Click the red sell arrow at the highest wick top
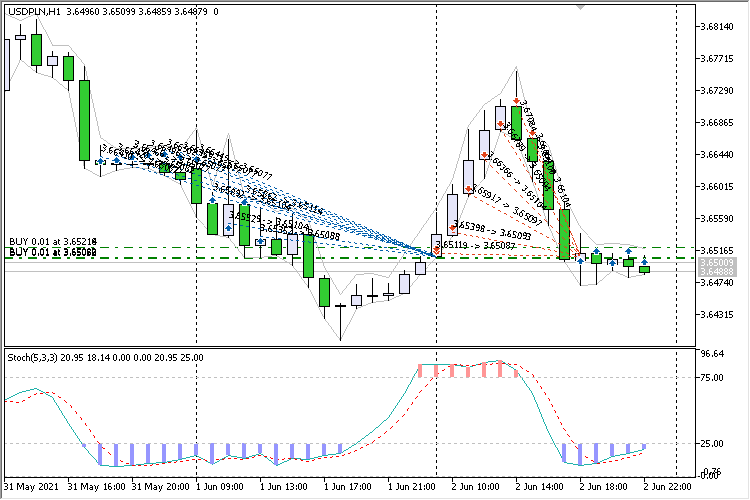 (x=516, y=100)
